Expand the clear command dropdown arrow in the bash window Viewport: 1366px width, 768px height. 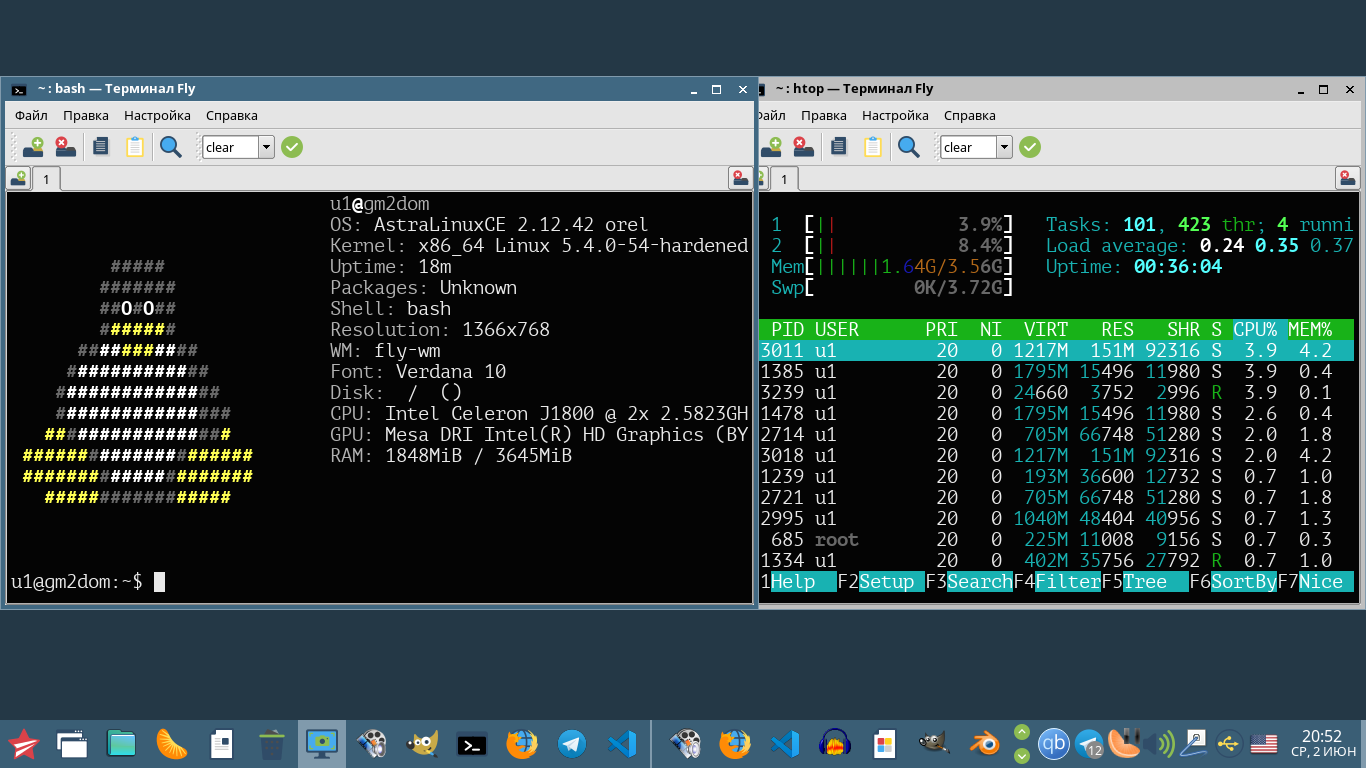pos(266,147)
